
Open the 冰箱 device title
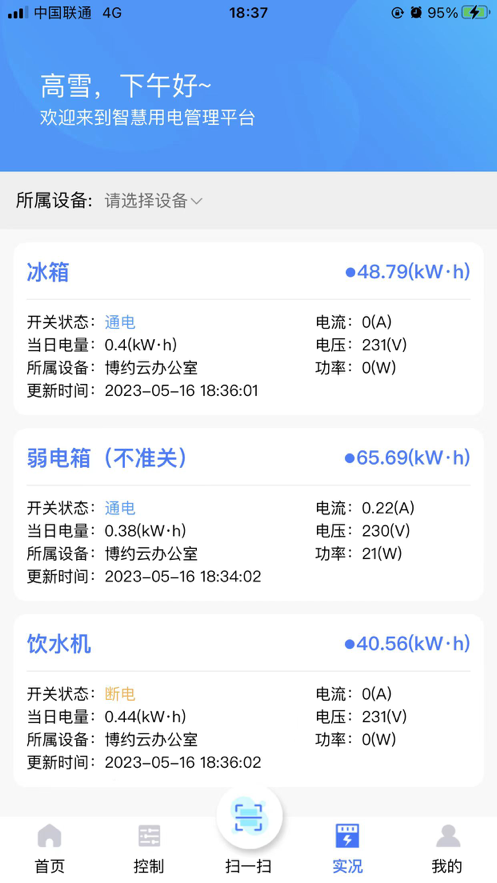coord(48,272)
